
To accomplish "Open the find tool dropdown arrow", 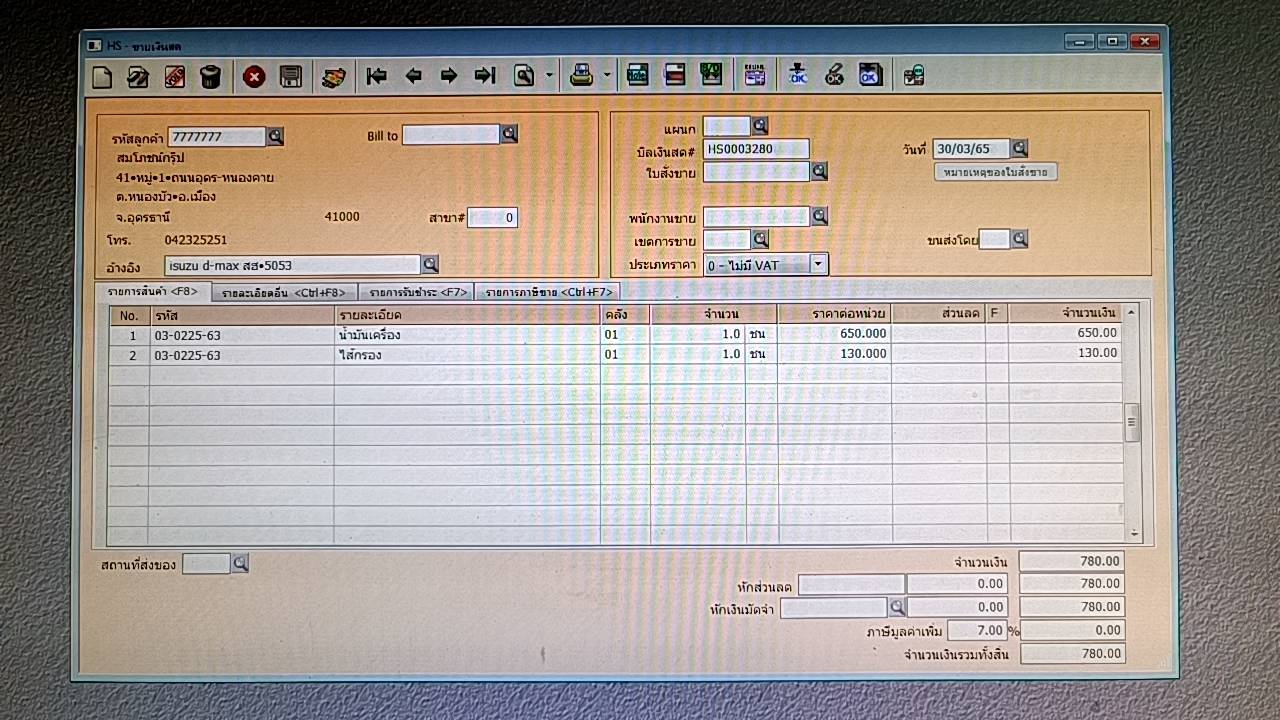I will (549, 76).
